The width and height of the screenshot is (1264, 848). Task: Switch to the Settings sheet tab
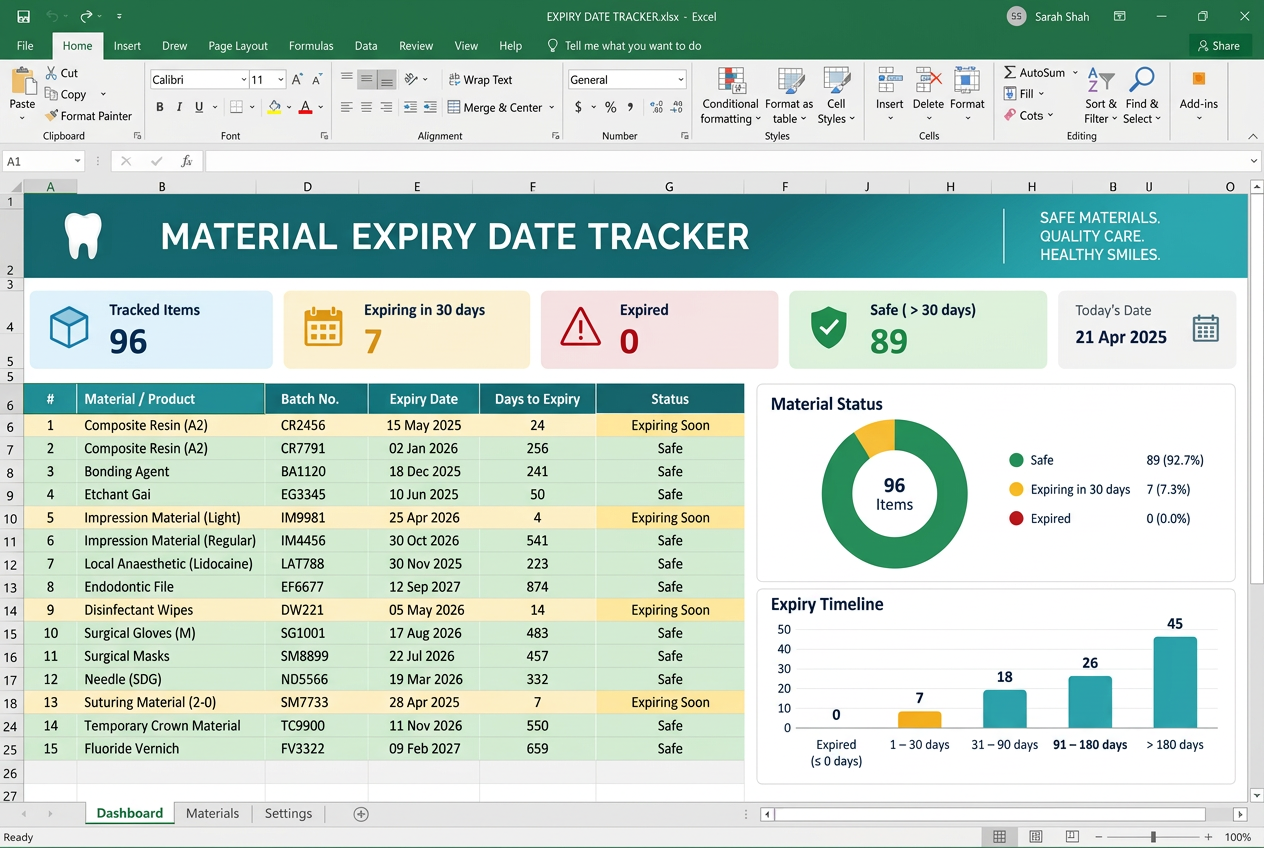pyautogui.click(x=288, y=814)
